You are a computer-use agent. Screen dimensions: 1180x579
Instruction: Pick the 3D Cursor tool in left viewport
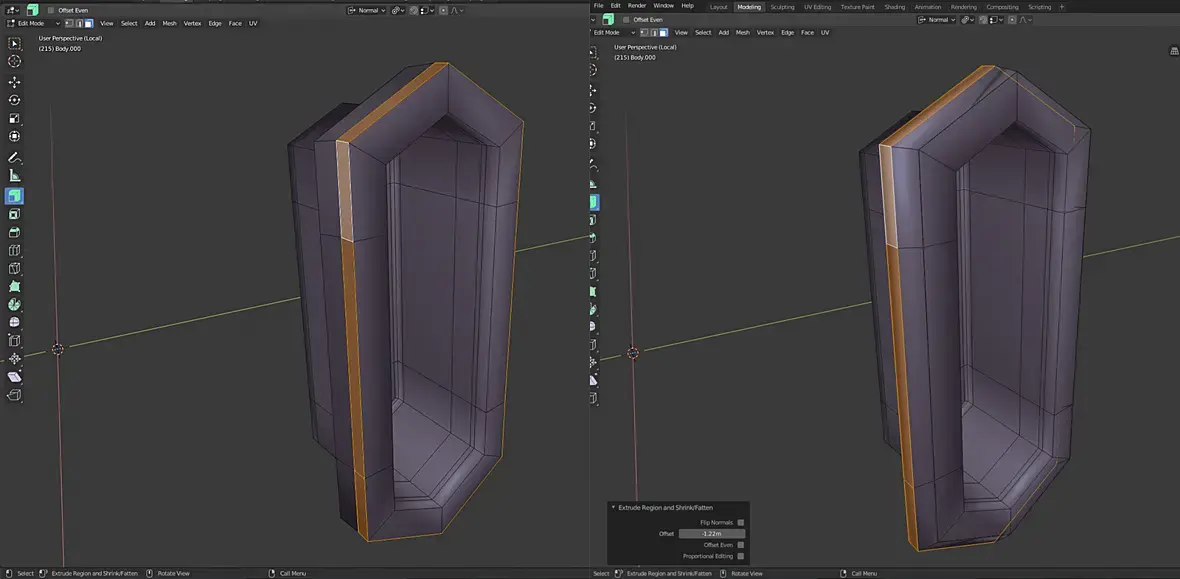point(14,62)
